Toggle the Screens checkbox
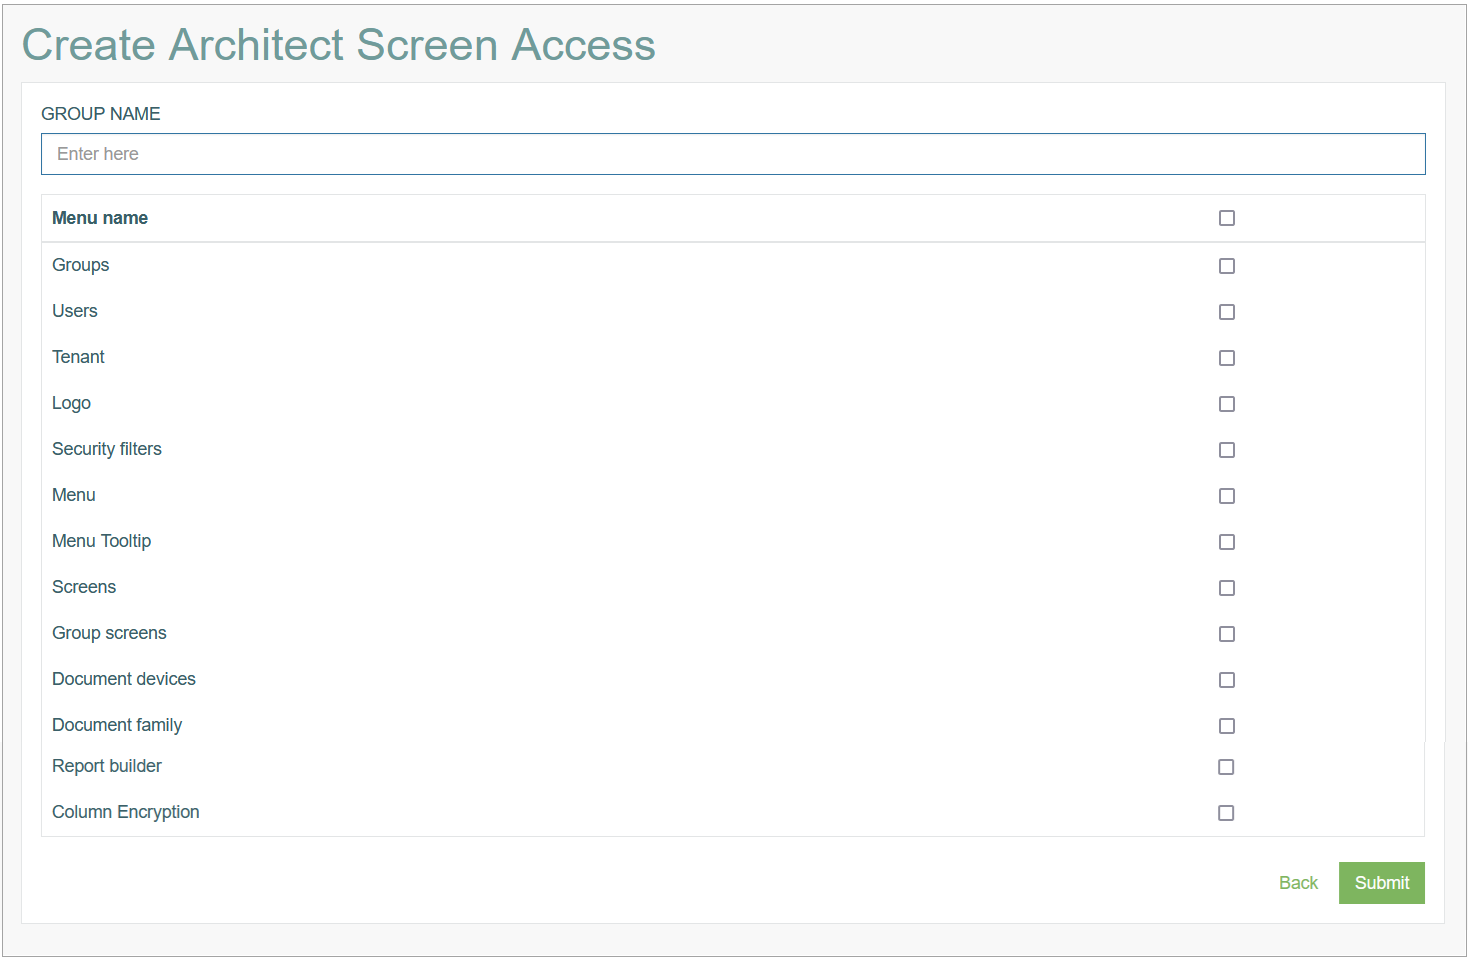This screenshot has height=959, width=1468. click(1227, 588)
